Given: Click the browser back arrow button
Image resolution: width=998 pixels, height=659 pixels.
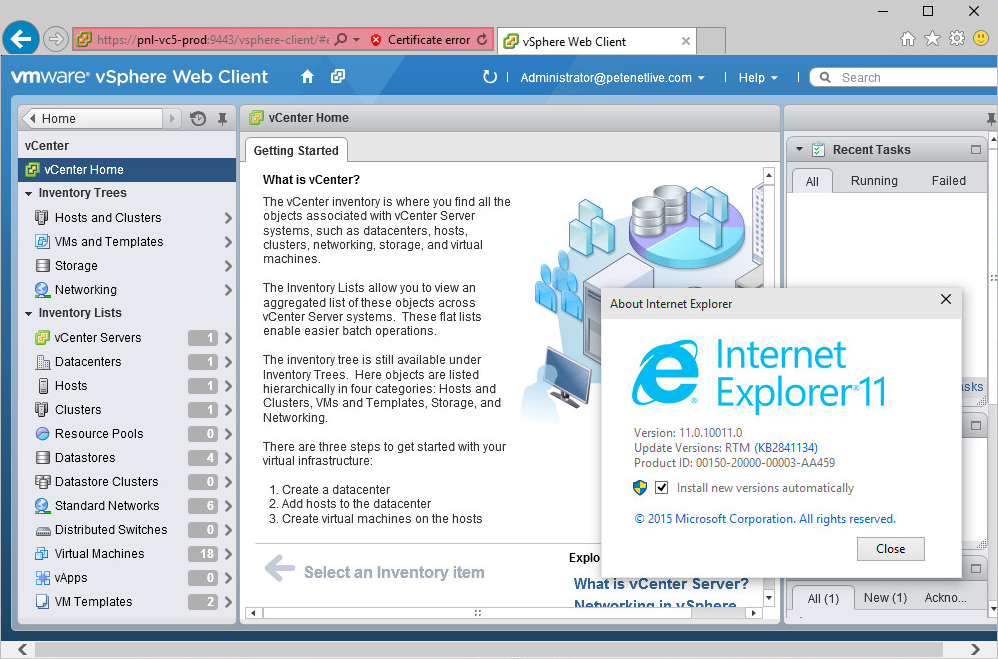Looking at the screenshot, I should coord(21,39).
